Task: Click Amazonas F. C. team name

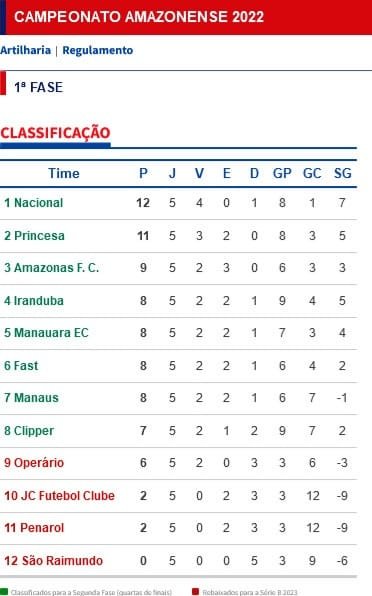Action: pyautogui.click(x=57, y=268)
